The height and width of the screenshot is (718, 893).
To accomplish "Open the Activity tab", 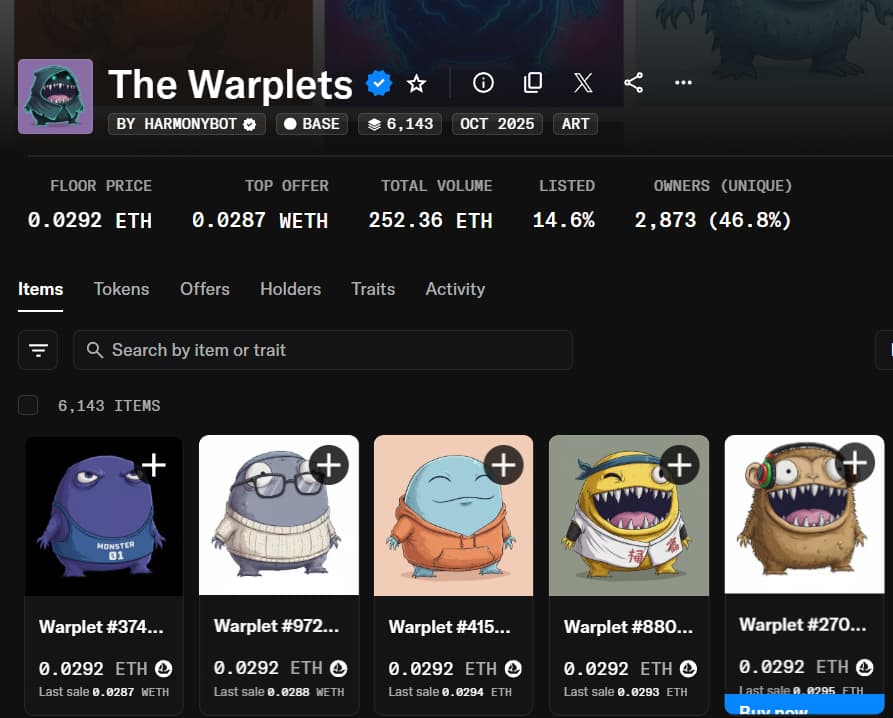I will click(455, 289).
